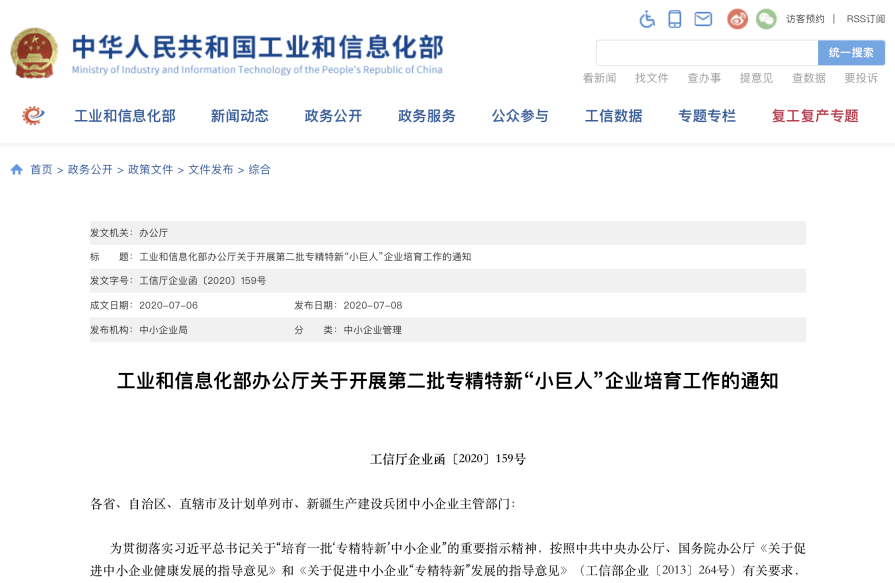Screen dimensions: 895x583
Task: Open the ministry's Weibo via red icon
Action: coord(738,17)
